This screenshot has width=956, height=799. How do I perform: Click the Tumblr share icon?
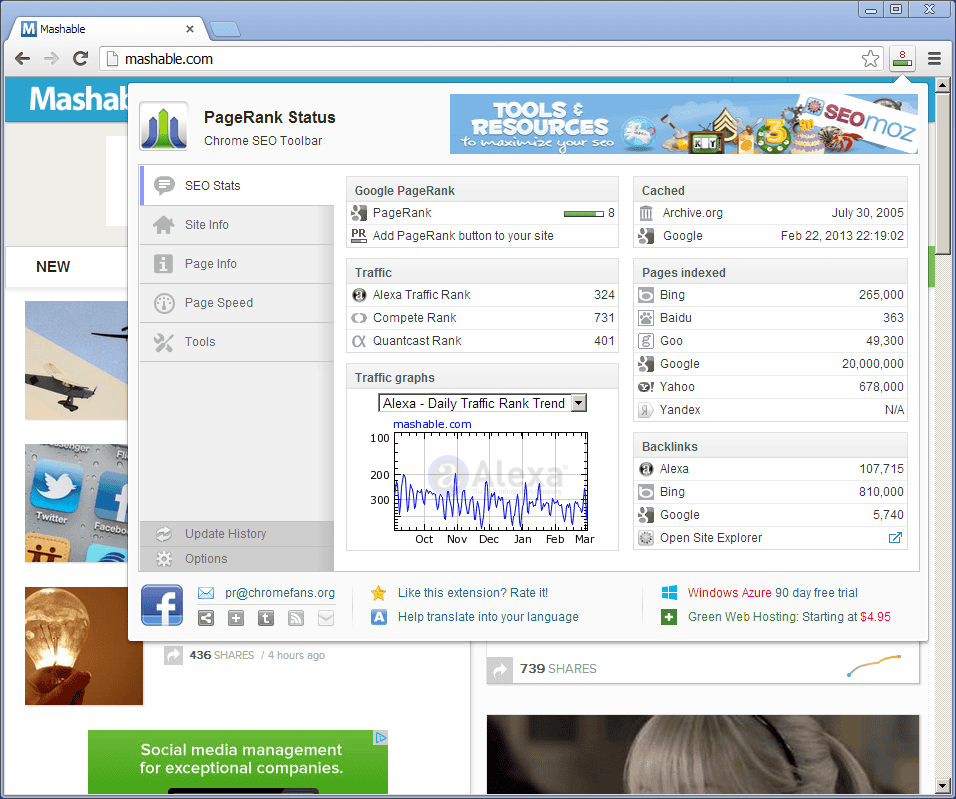[x=265, y=618]
